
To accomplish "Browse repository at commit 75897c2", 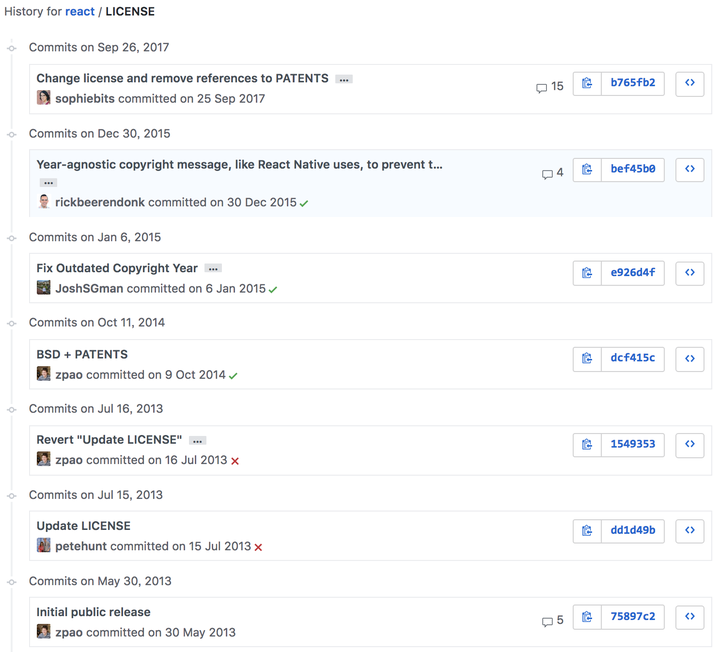I will (x=690, y=617).
